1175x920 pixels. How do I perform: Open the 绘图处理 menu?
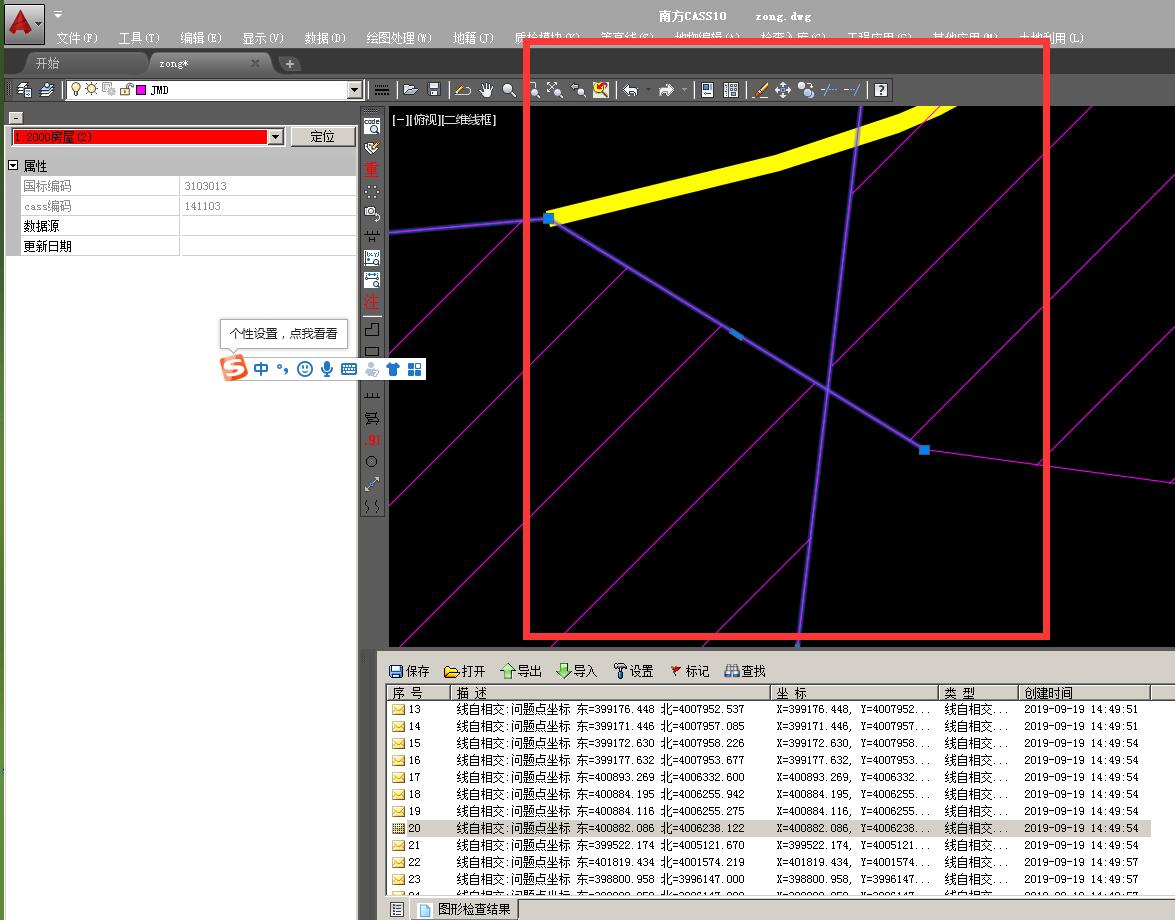pos(398,38)
